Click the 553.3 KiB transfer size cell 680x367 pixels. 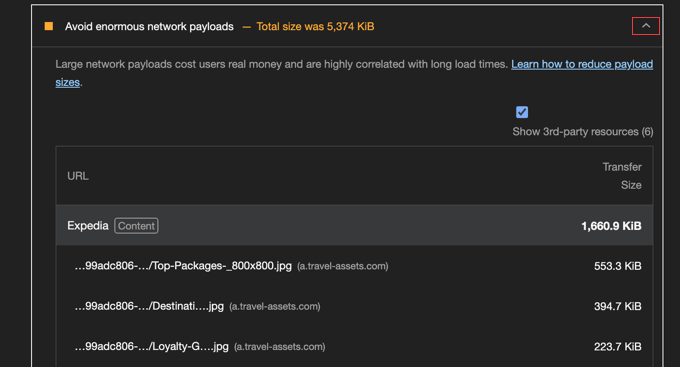[618, 266]
